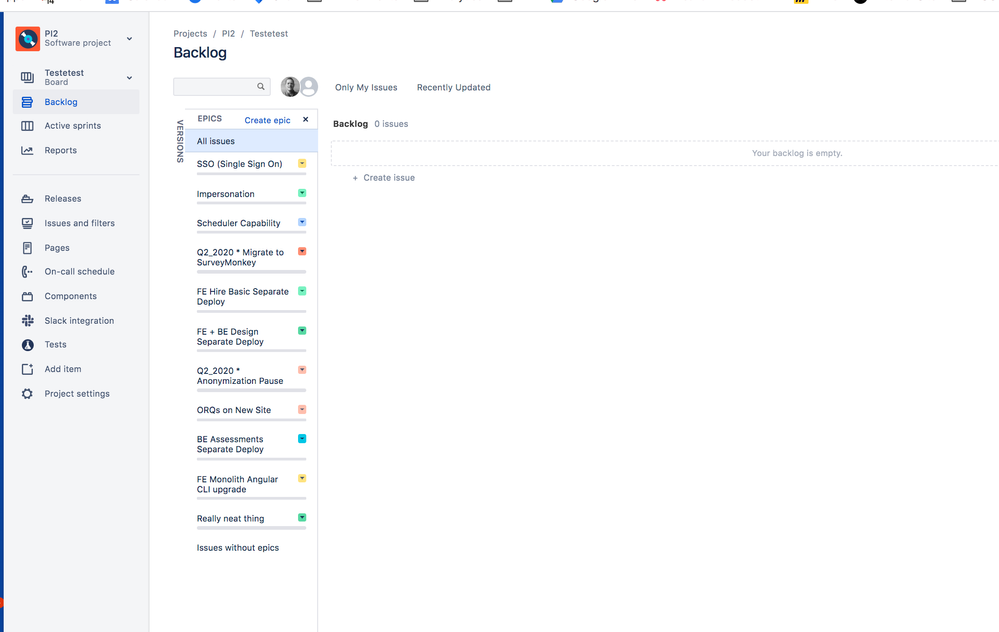Select All issues in the Epics panel

pyautogui.click(x=215, y=141)
